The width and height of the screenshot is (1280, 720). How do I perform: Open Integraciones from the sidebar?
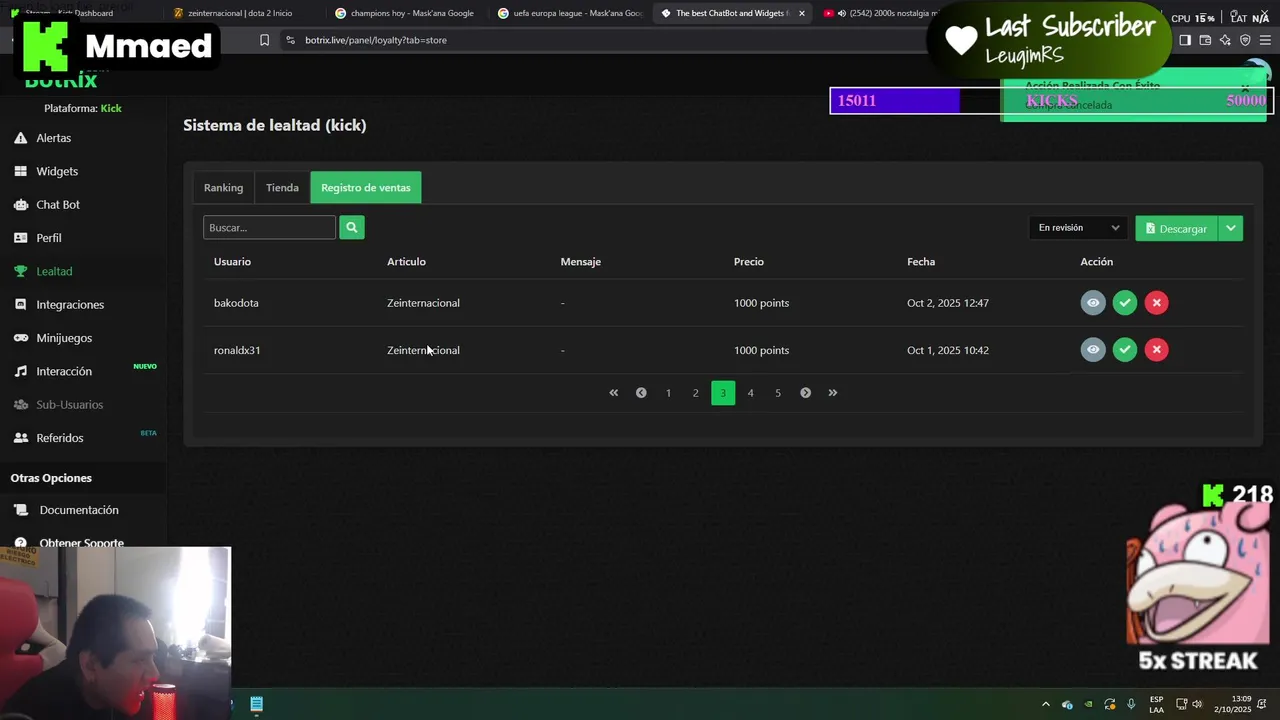click(70, 304)
